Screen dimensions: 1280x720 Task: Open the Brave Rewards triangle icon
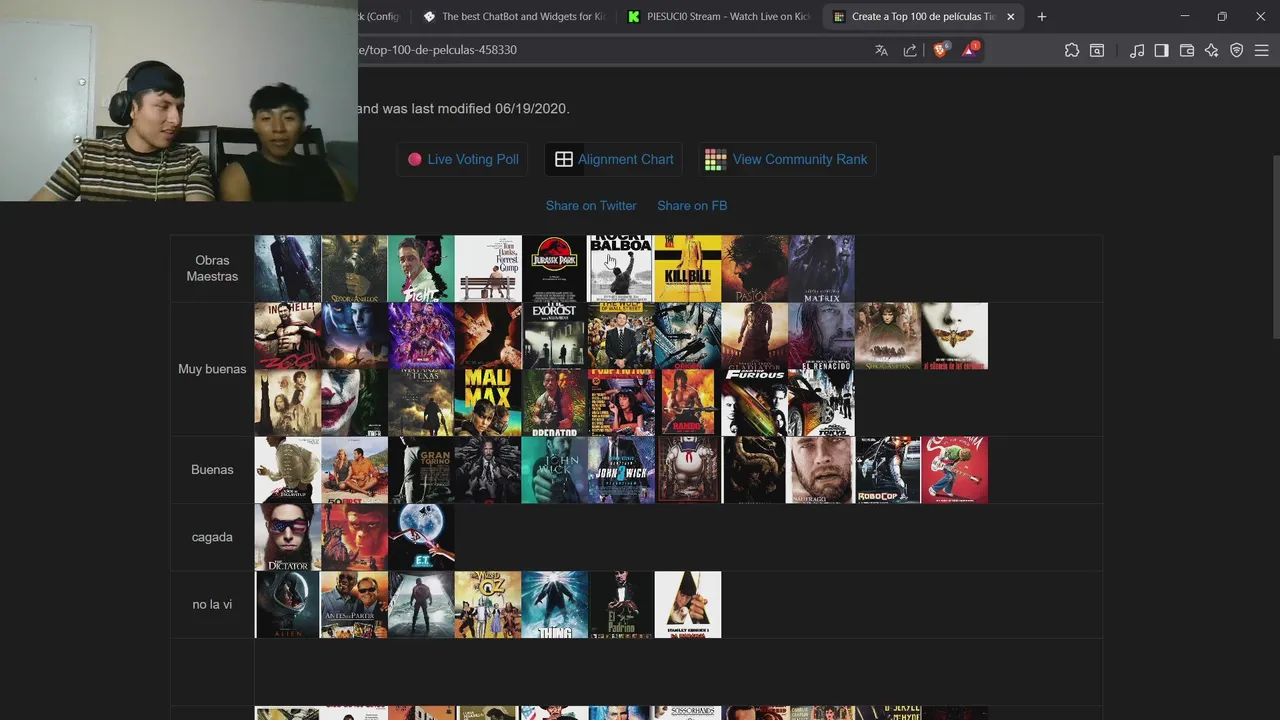pos(970,49)
